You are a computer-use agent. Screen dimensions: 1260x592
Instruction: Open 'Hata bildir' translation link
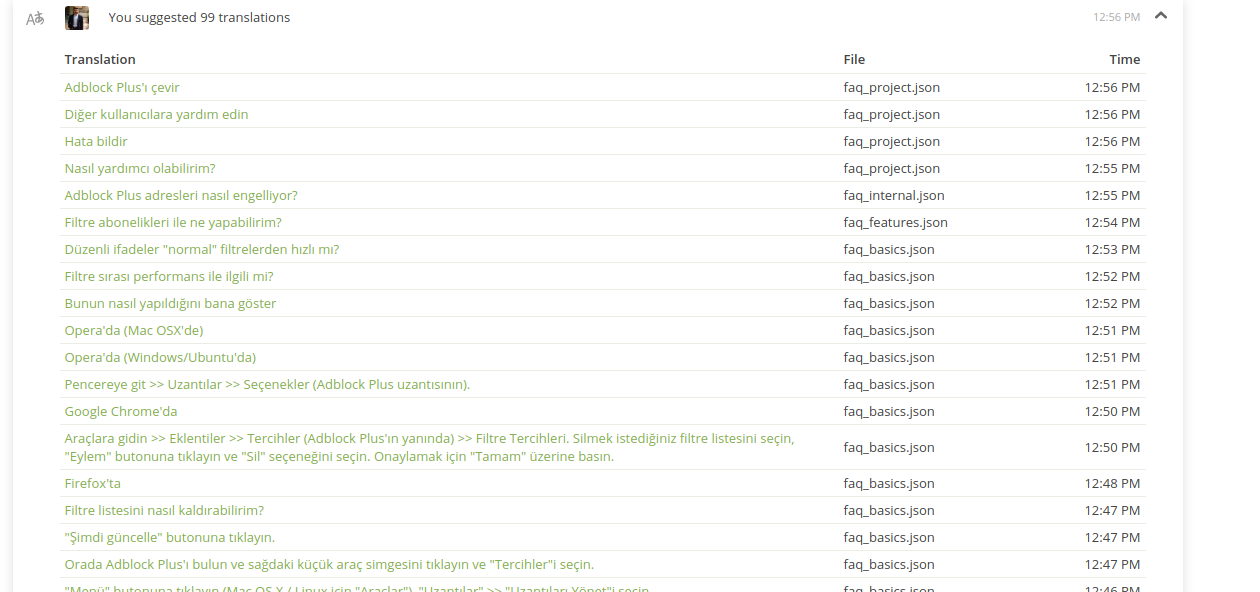pyautogui.click(x=96, y=141)
